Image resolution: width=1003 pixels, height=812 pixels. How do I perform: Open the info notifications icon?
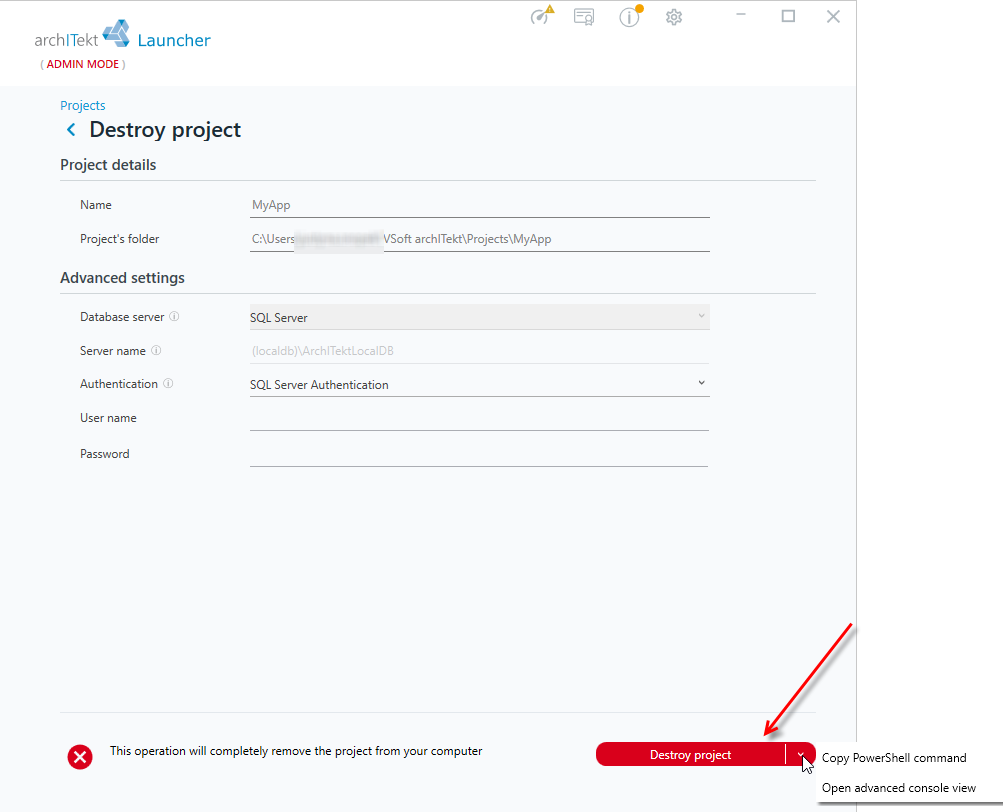click(630, 16)
